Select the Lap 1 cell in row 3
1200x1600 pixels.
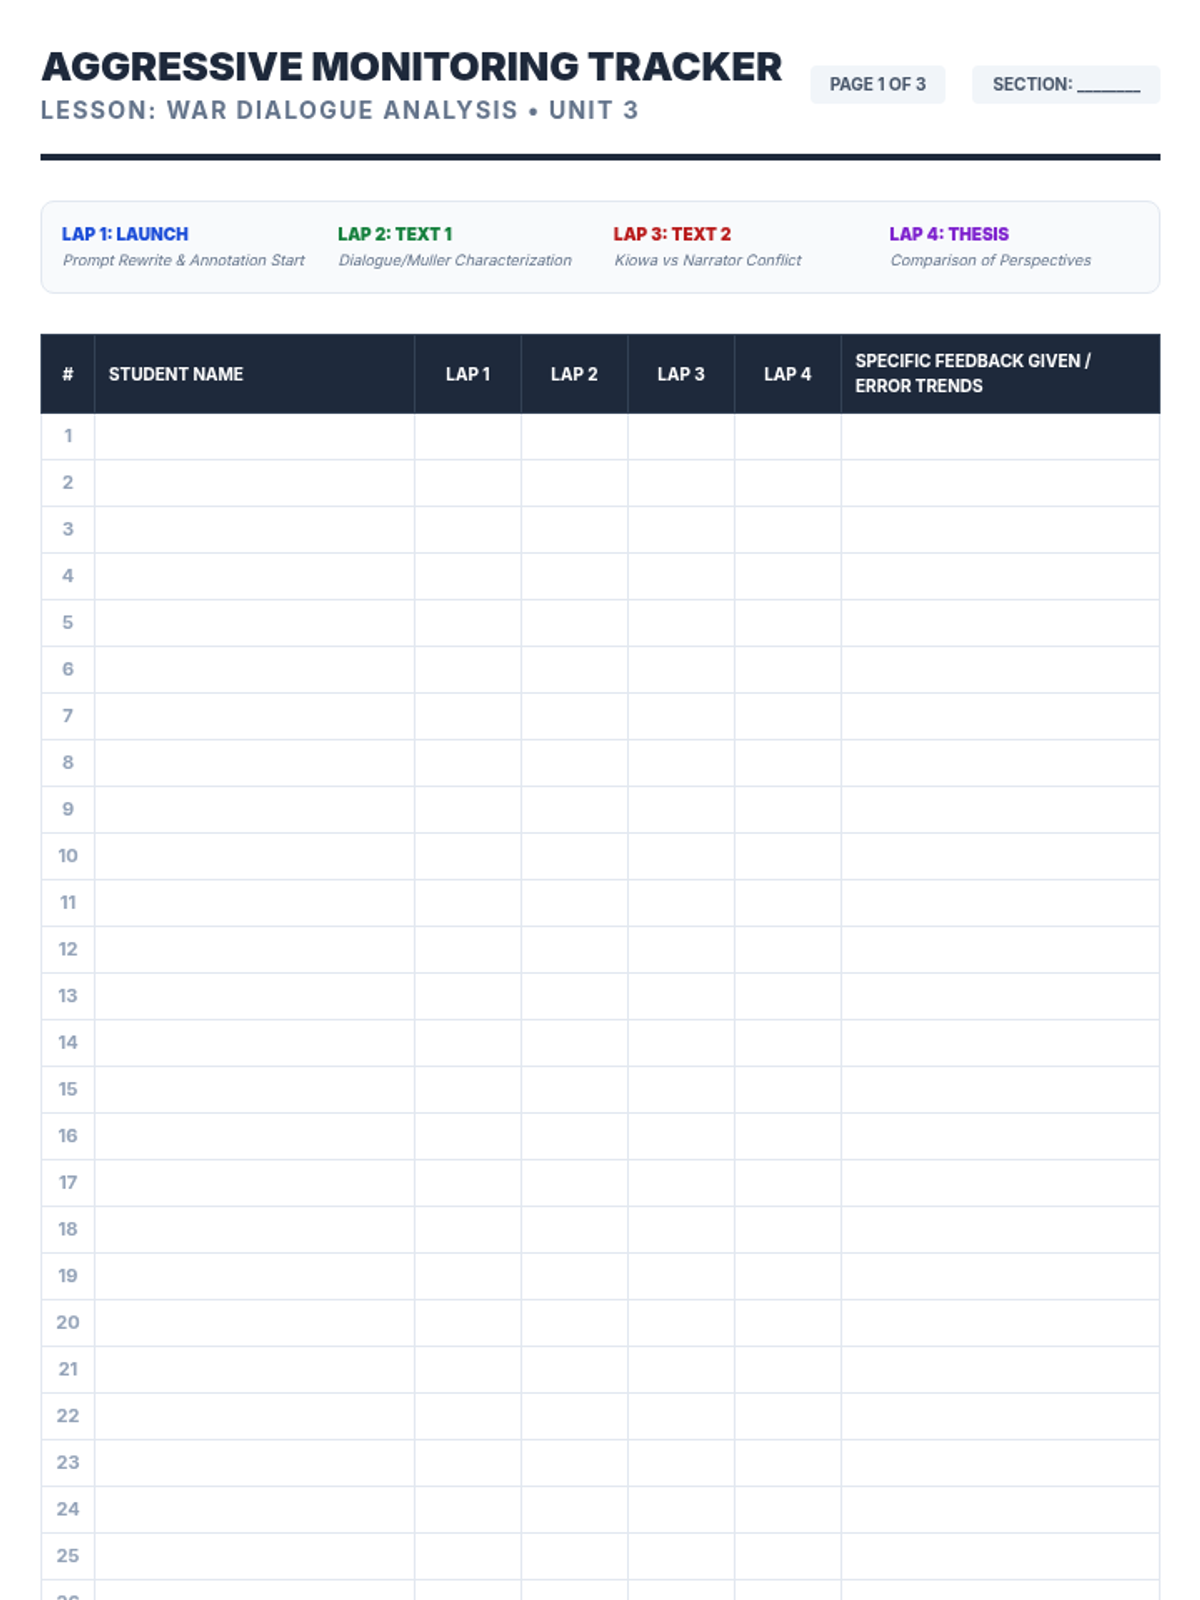(467, 529)
